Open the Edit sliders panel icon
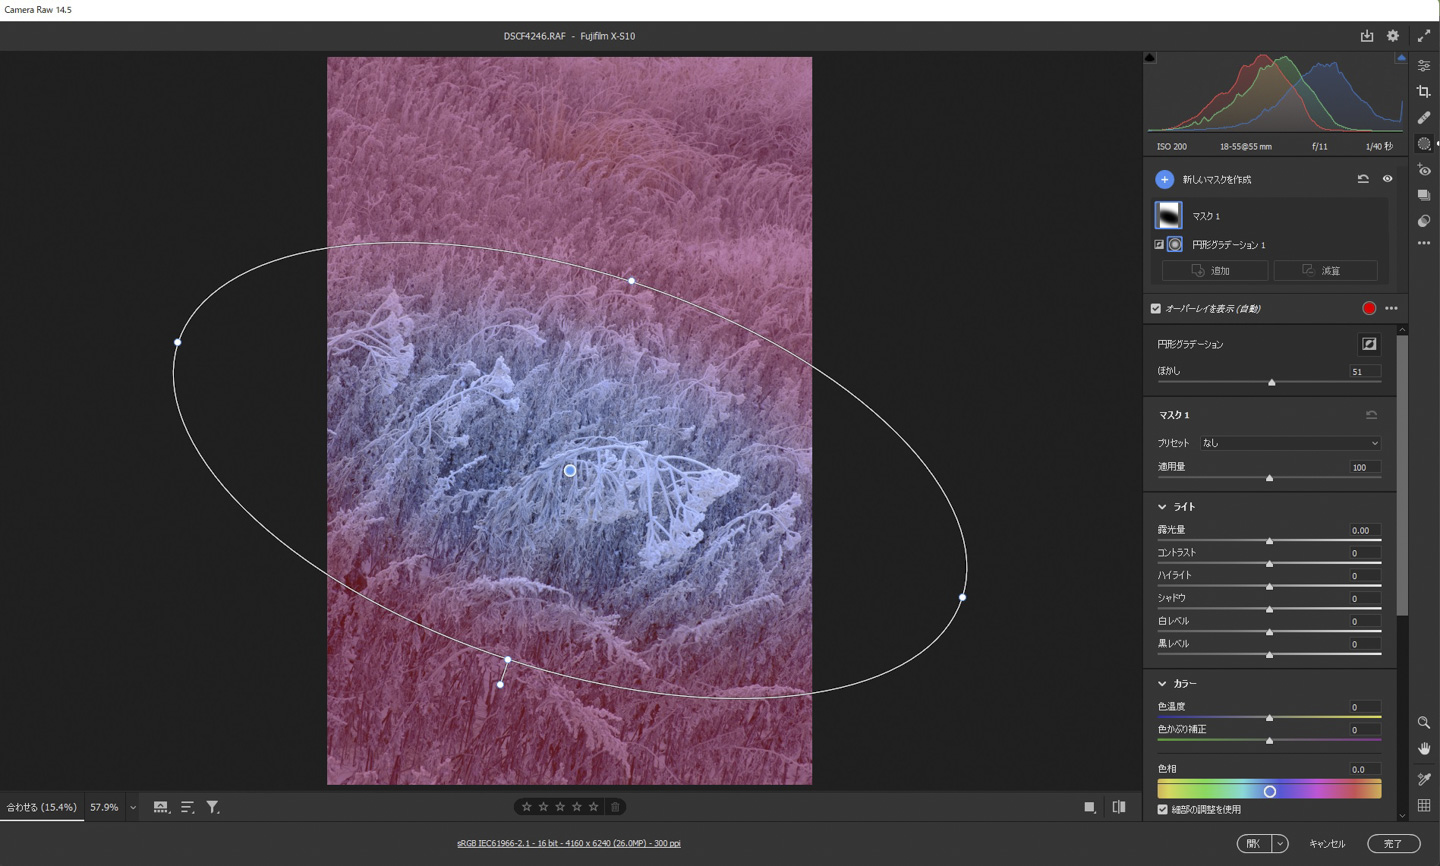 coord(1424,65)
